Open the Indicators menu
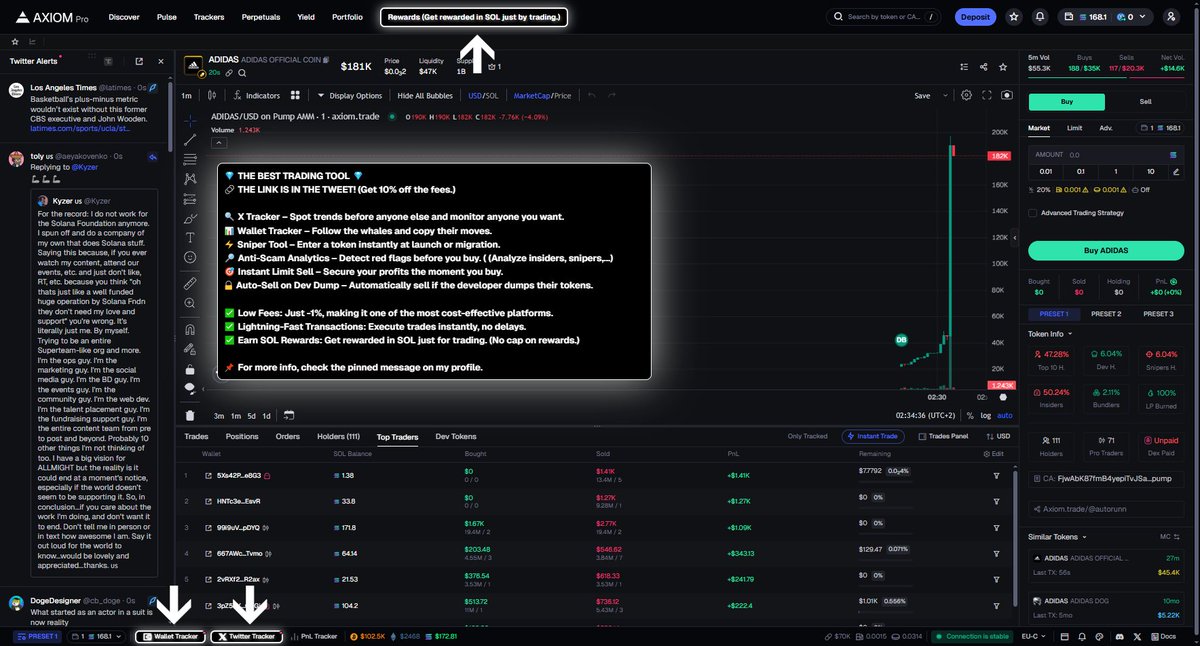Screen dimensions: 1200x646 point(257,95)
